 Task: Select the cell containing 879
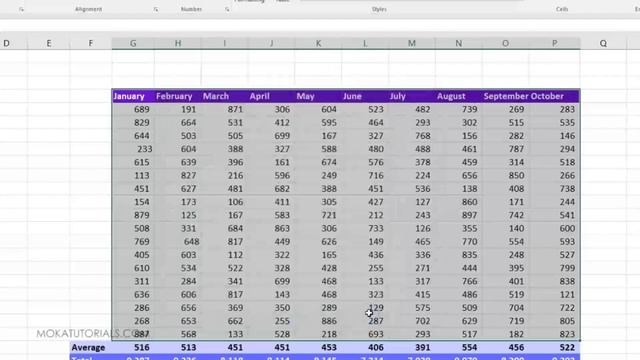pos(133,215)
